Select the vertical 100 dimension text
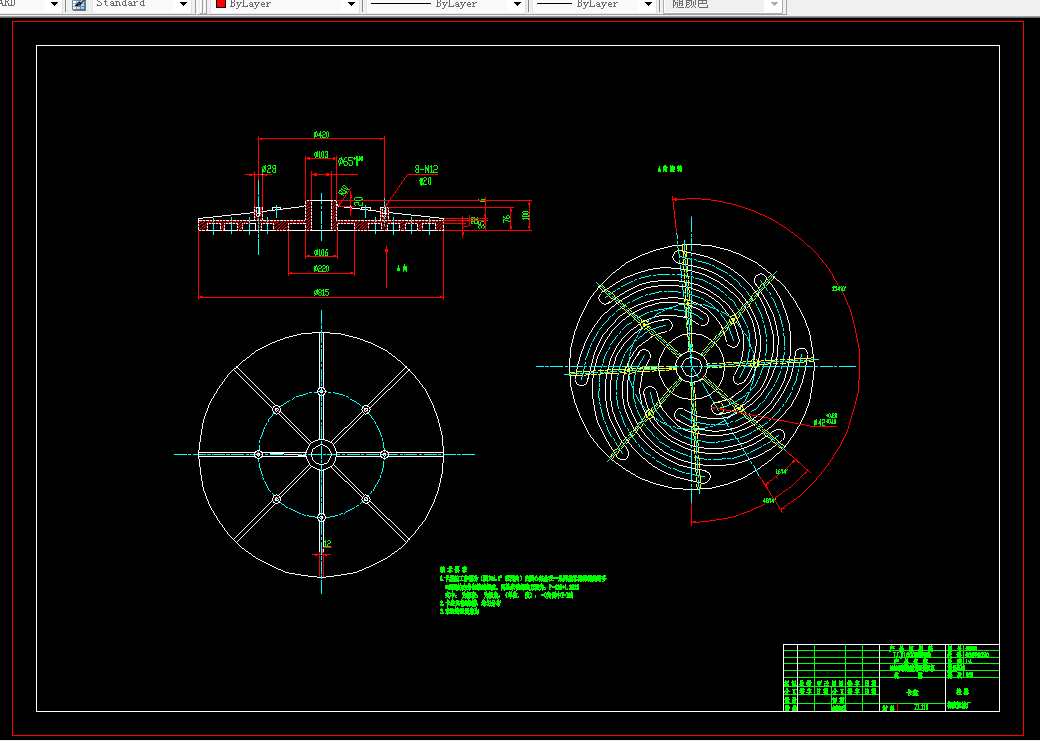Viewport: 1040px width, 741px height. tap(526, 216)
